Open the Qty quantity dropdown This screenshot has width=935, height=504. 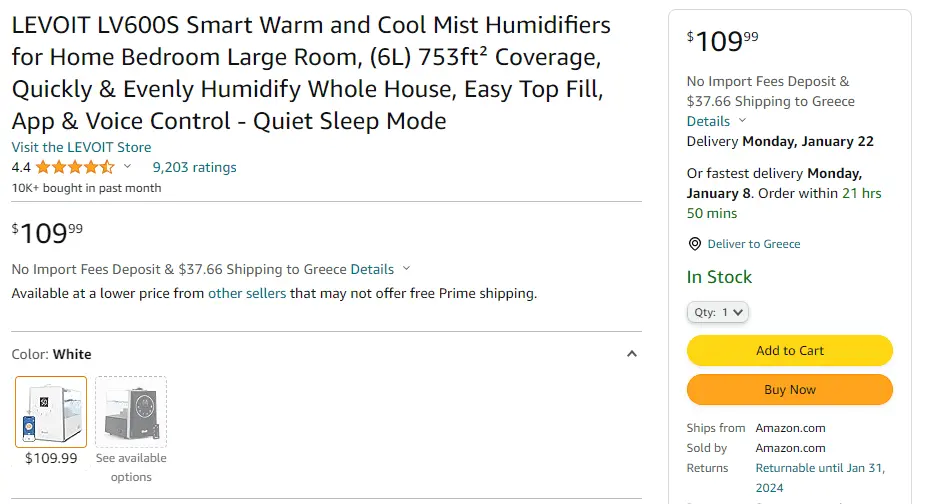point(717,312)
